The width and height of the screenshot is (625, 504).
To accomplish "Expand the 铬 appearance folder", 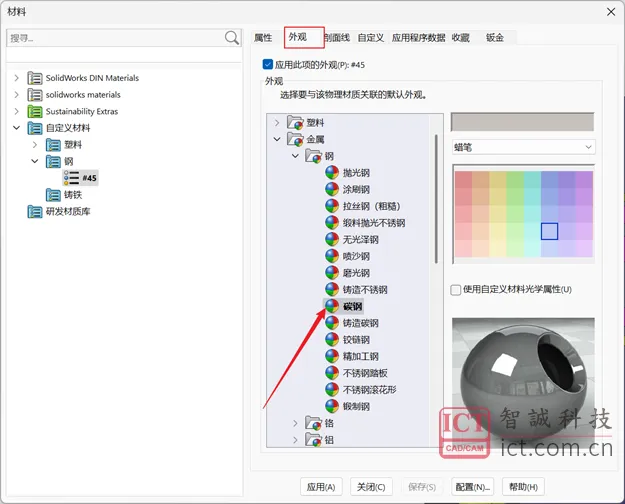I will click(x=295, y=423).
